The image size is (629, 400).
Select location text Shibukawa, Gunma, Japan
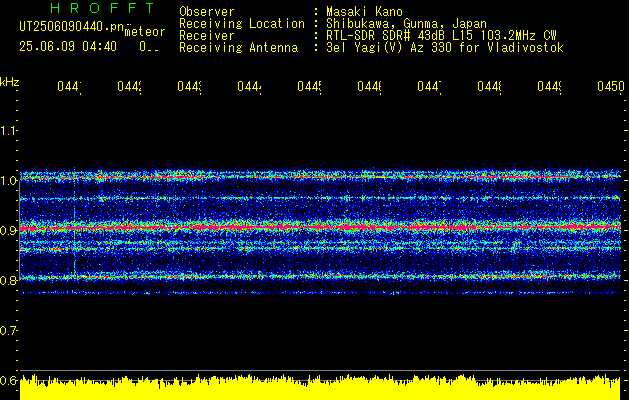point(406,24)
